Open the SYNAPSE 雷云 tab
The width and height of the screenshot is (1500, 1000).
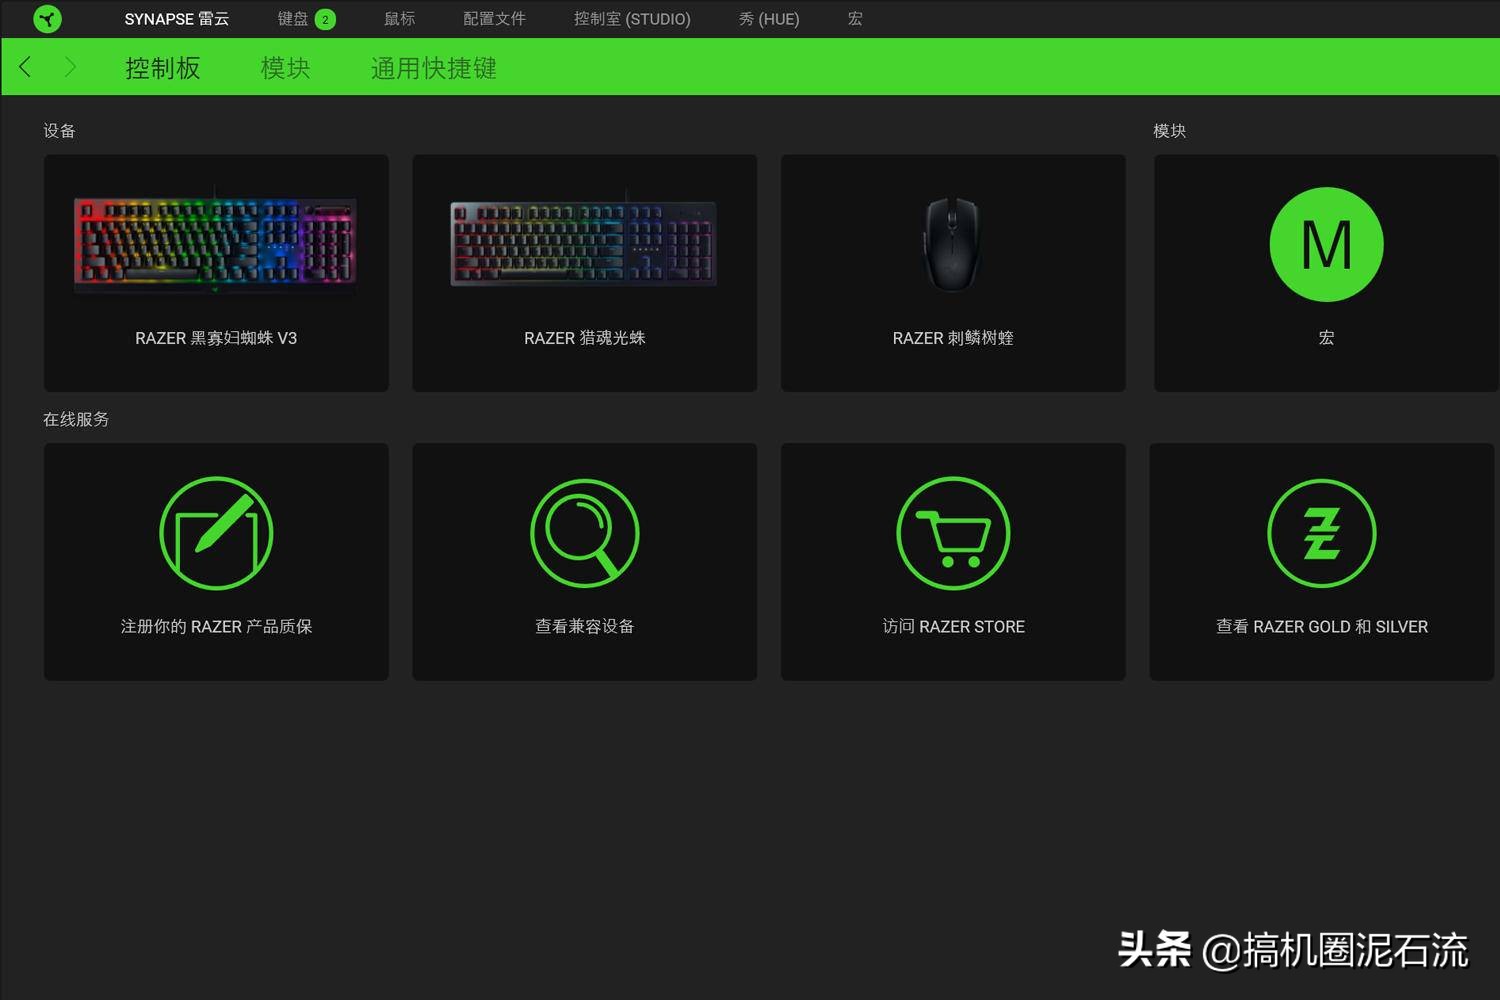coord(177,19)
